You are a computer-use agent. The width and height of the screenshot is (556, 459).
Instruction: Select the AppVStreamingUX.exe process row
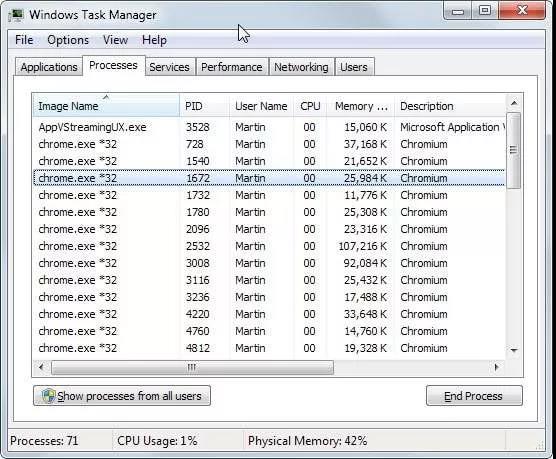269,127
